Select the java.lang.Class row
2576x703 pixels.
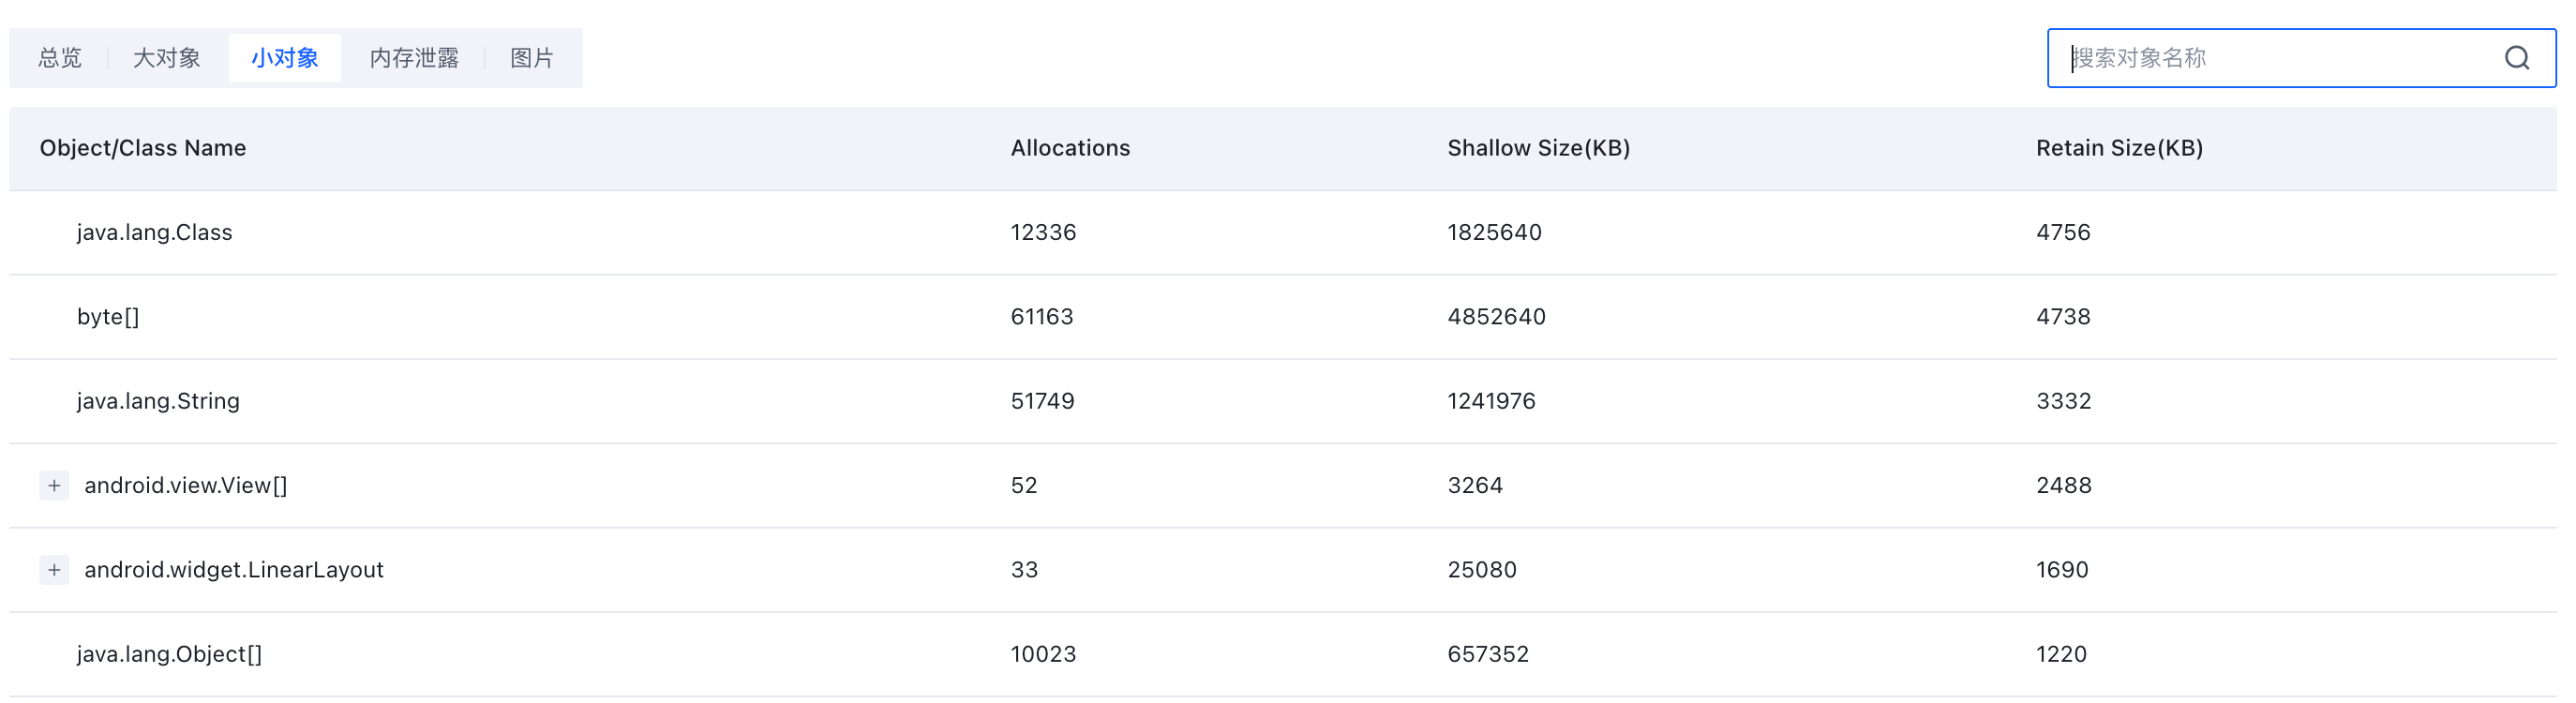point(1283,233)
